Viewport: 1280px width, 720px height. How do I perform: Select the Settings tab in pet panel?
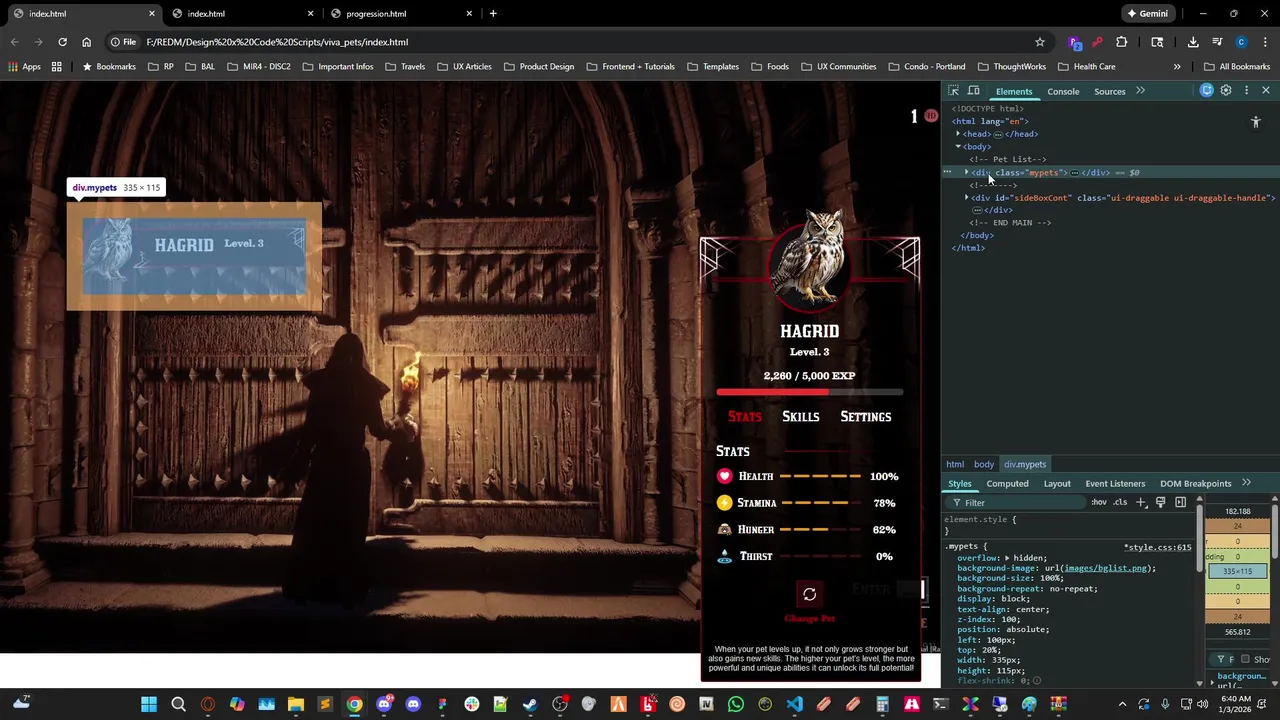(x=866, y=417)
